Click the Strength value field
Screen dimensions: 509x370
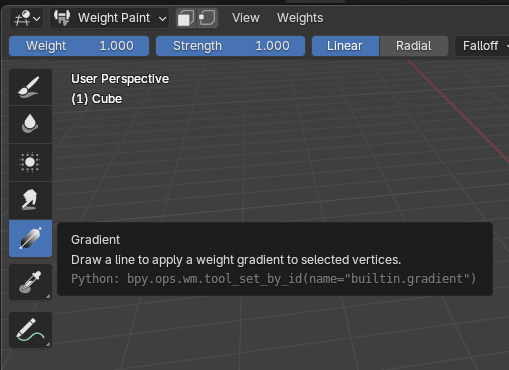[230, 46]
